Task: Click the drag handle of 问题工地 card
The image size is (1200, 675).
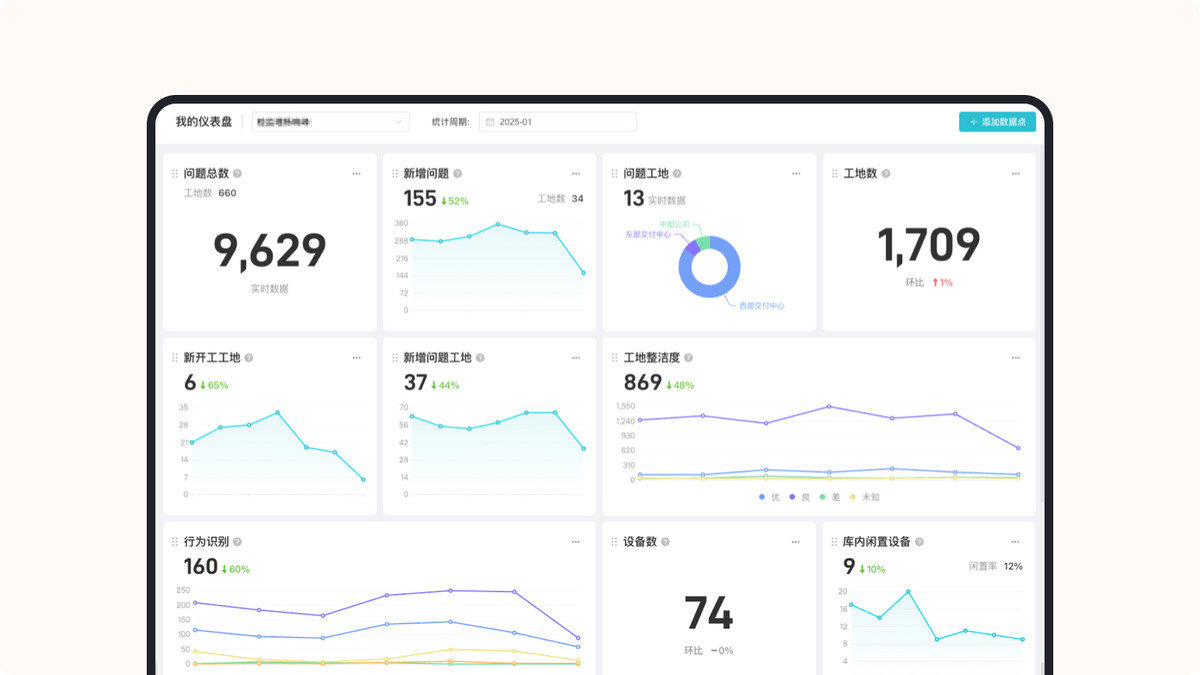Action: (x=615, y=173)
